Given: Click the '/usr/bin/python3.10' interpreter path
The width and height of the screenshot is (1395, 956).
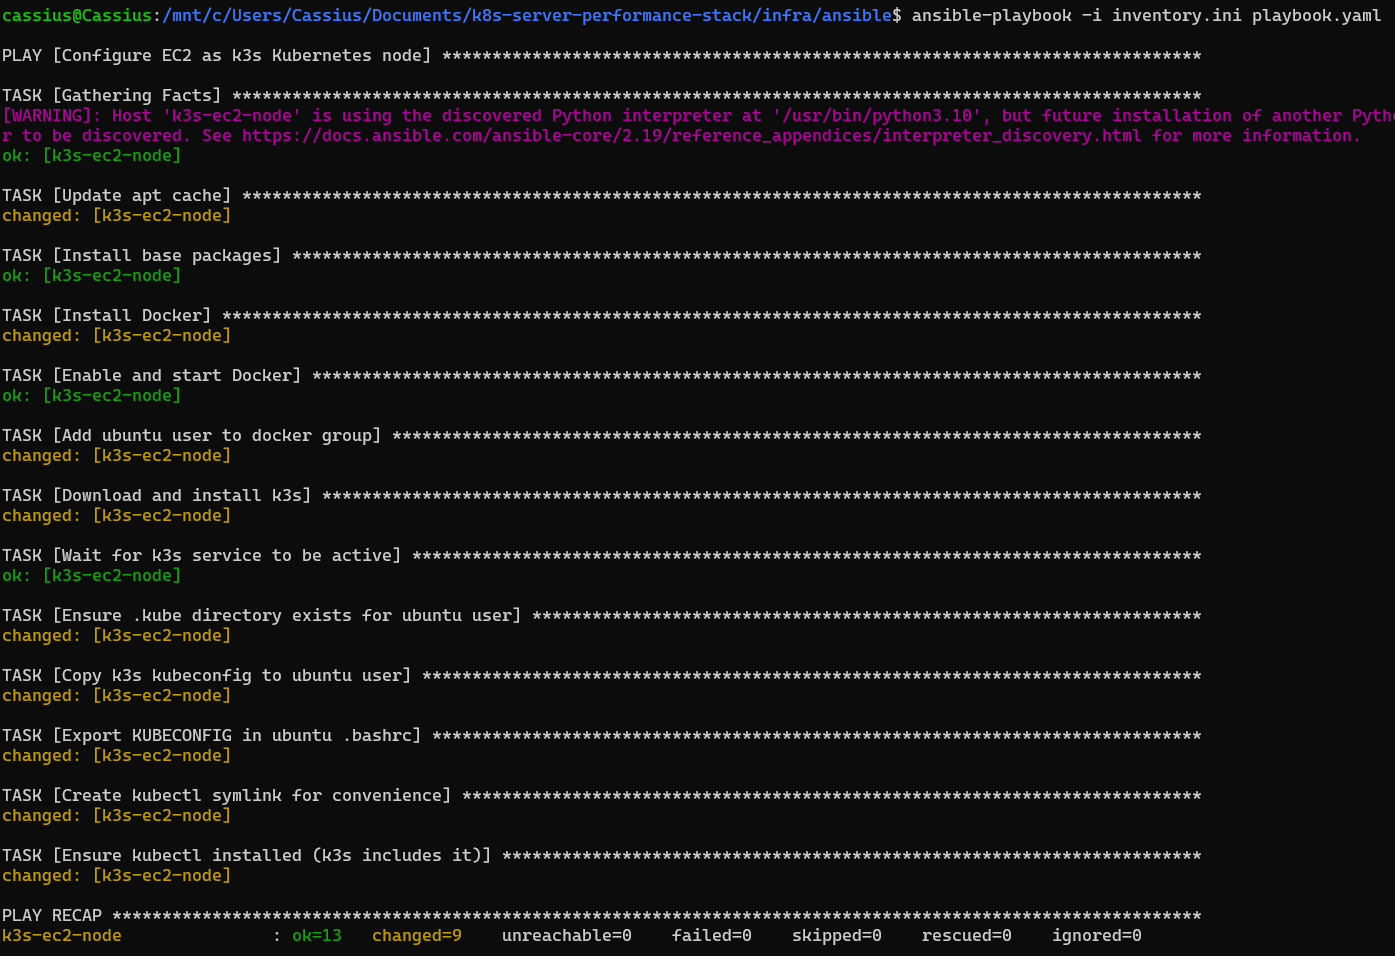Looking at the screenshot, I should 876,116.
